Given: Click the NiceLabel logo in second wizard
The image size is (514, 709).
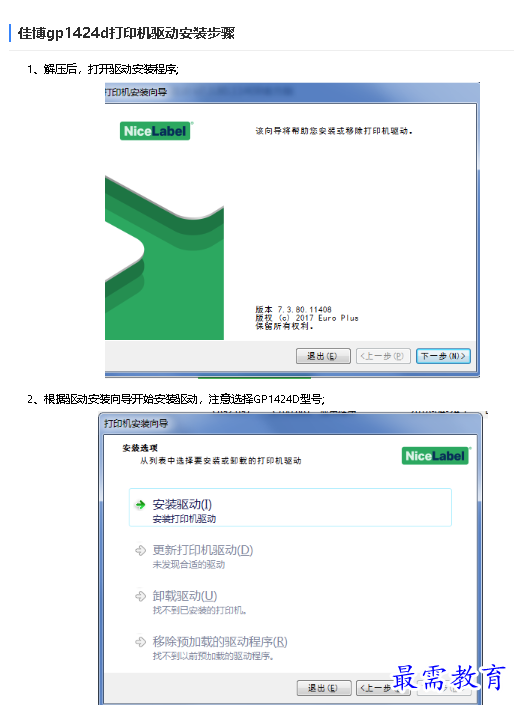Looking at the screenshot, I should point(435,456).
